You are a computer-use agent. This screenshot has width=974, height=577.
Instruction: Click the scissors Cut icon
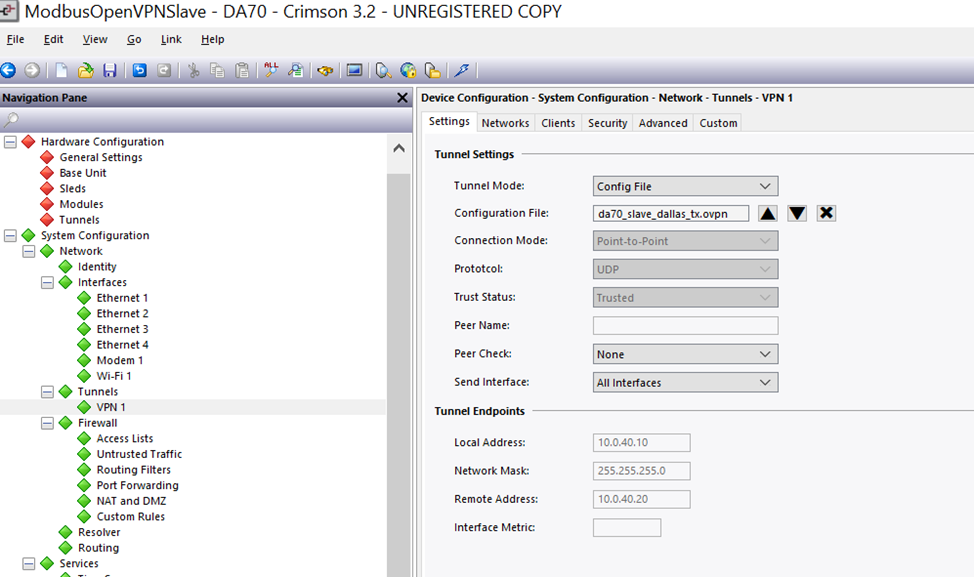(194, 71)
